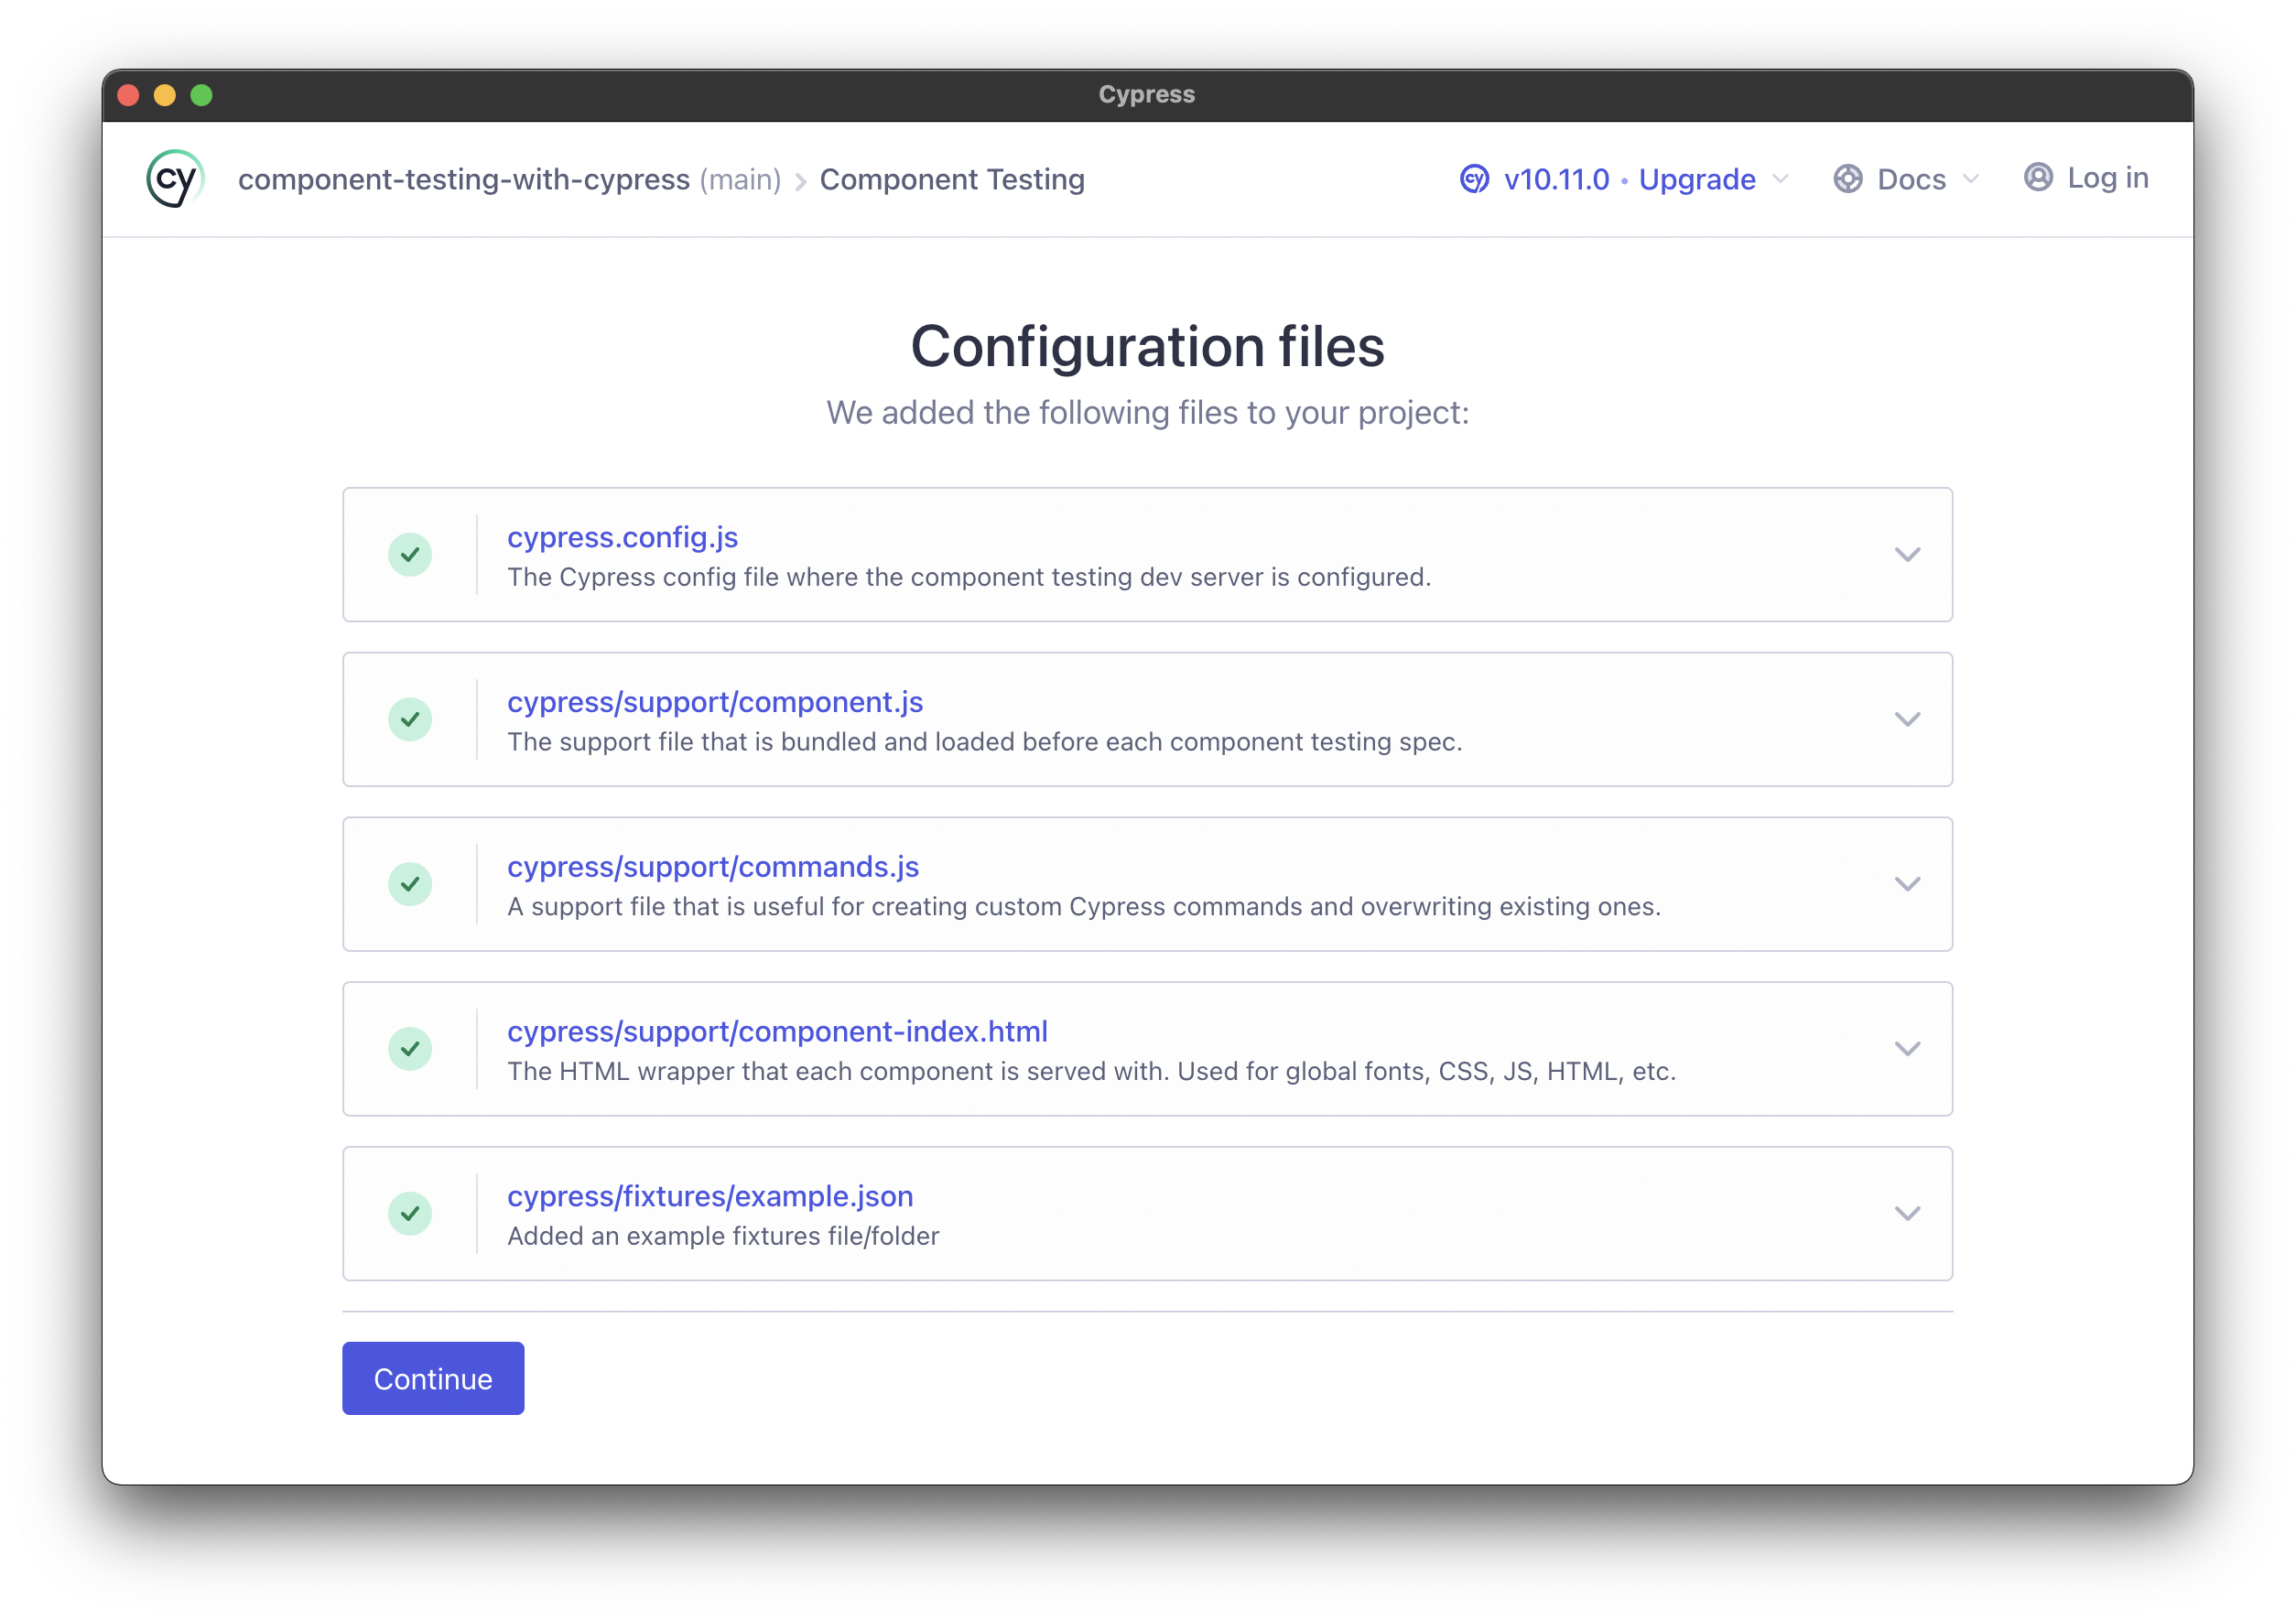Expand the component-index.html row chevron
Screen dimensions: 2296x1620
point(1907,1049)
